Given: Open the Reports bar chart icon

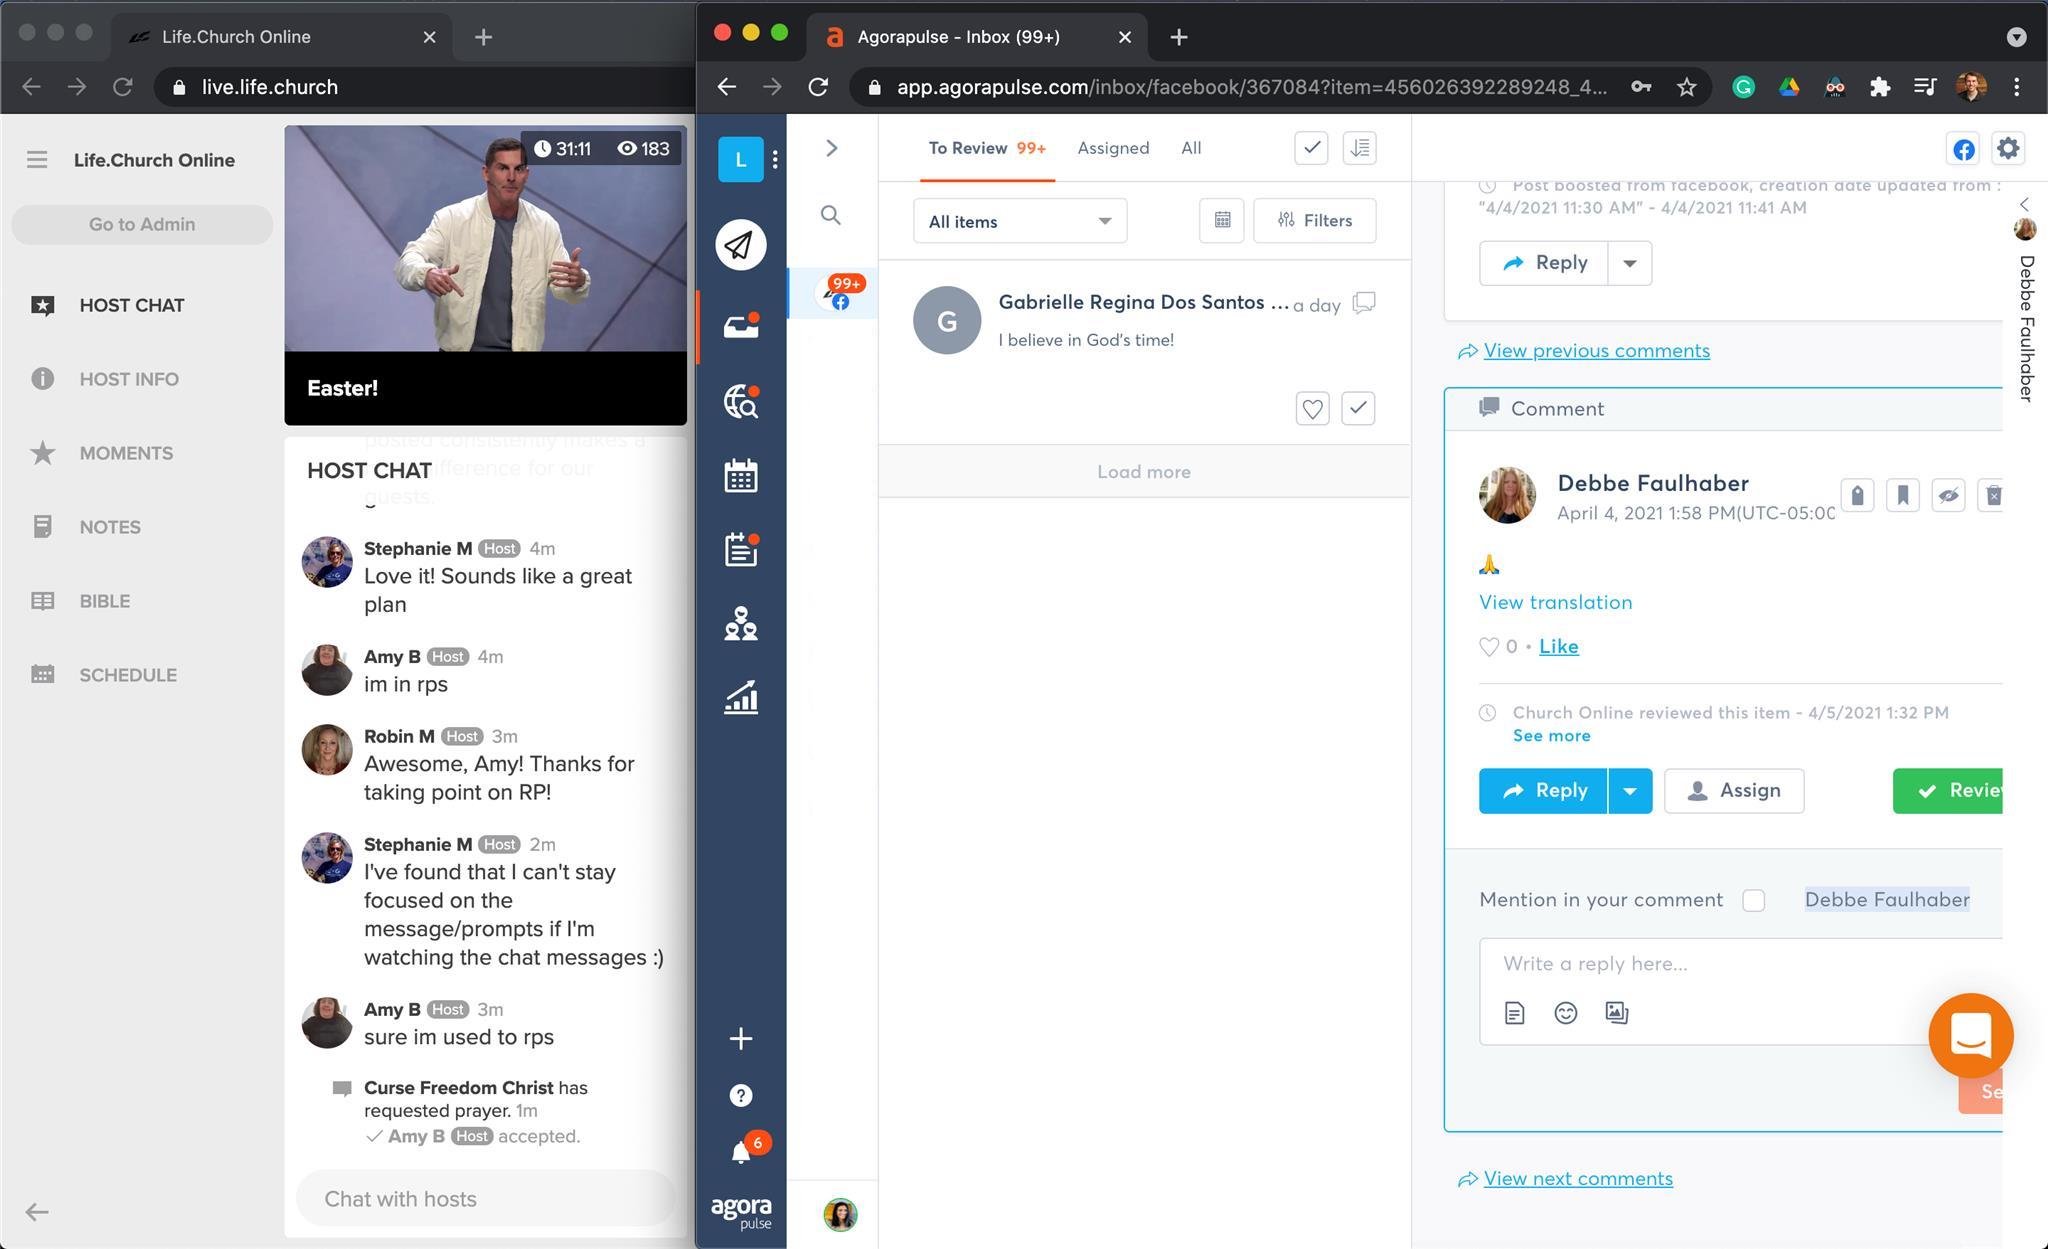Looking at the screenshot, I should pos(740,697).
